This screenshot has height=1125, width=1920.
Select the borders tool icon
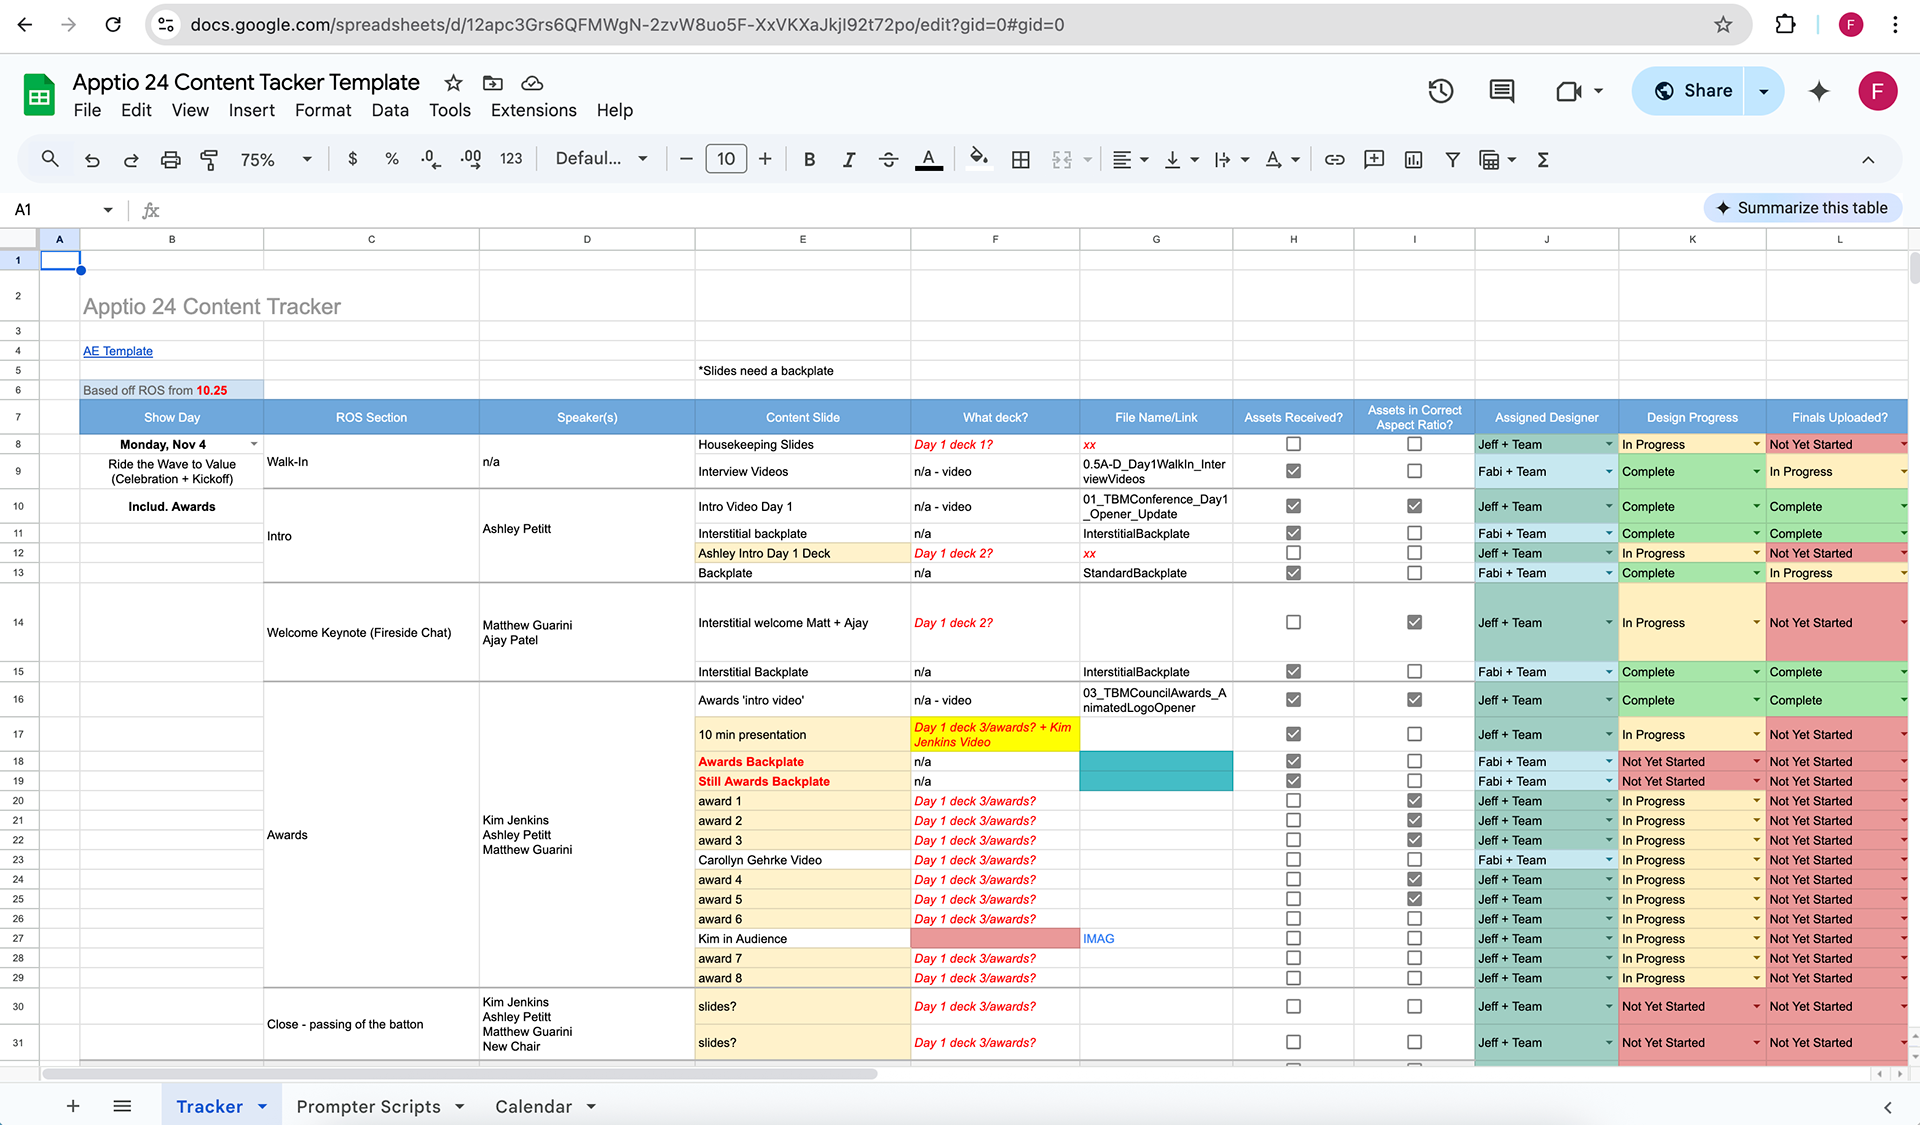1020,159
